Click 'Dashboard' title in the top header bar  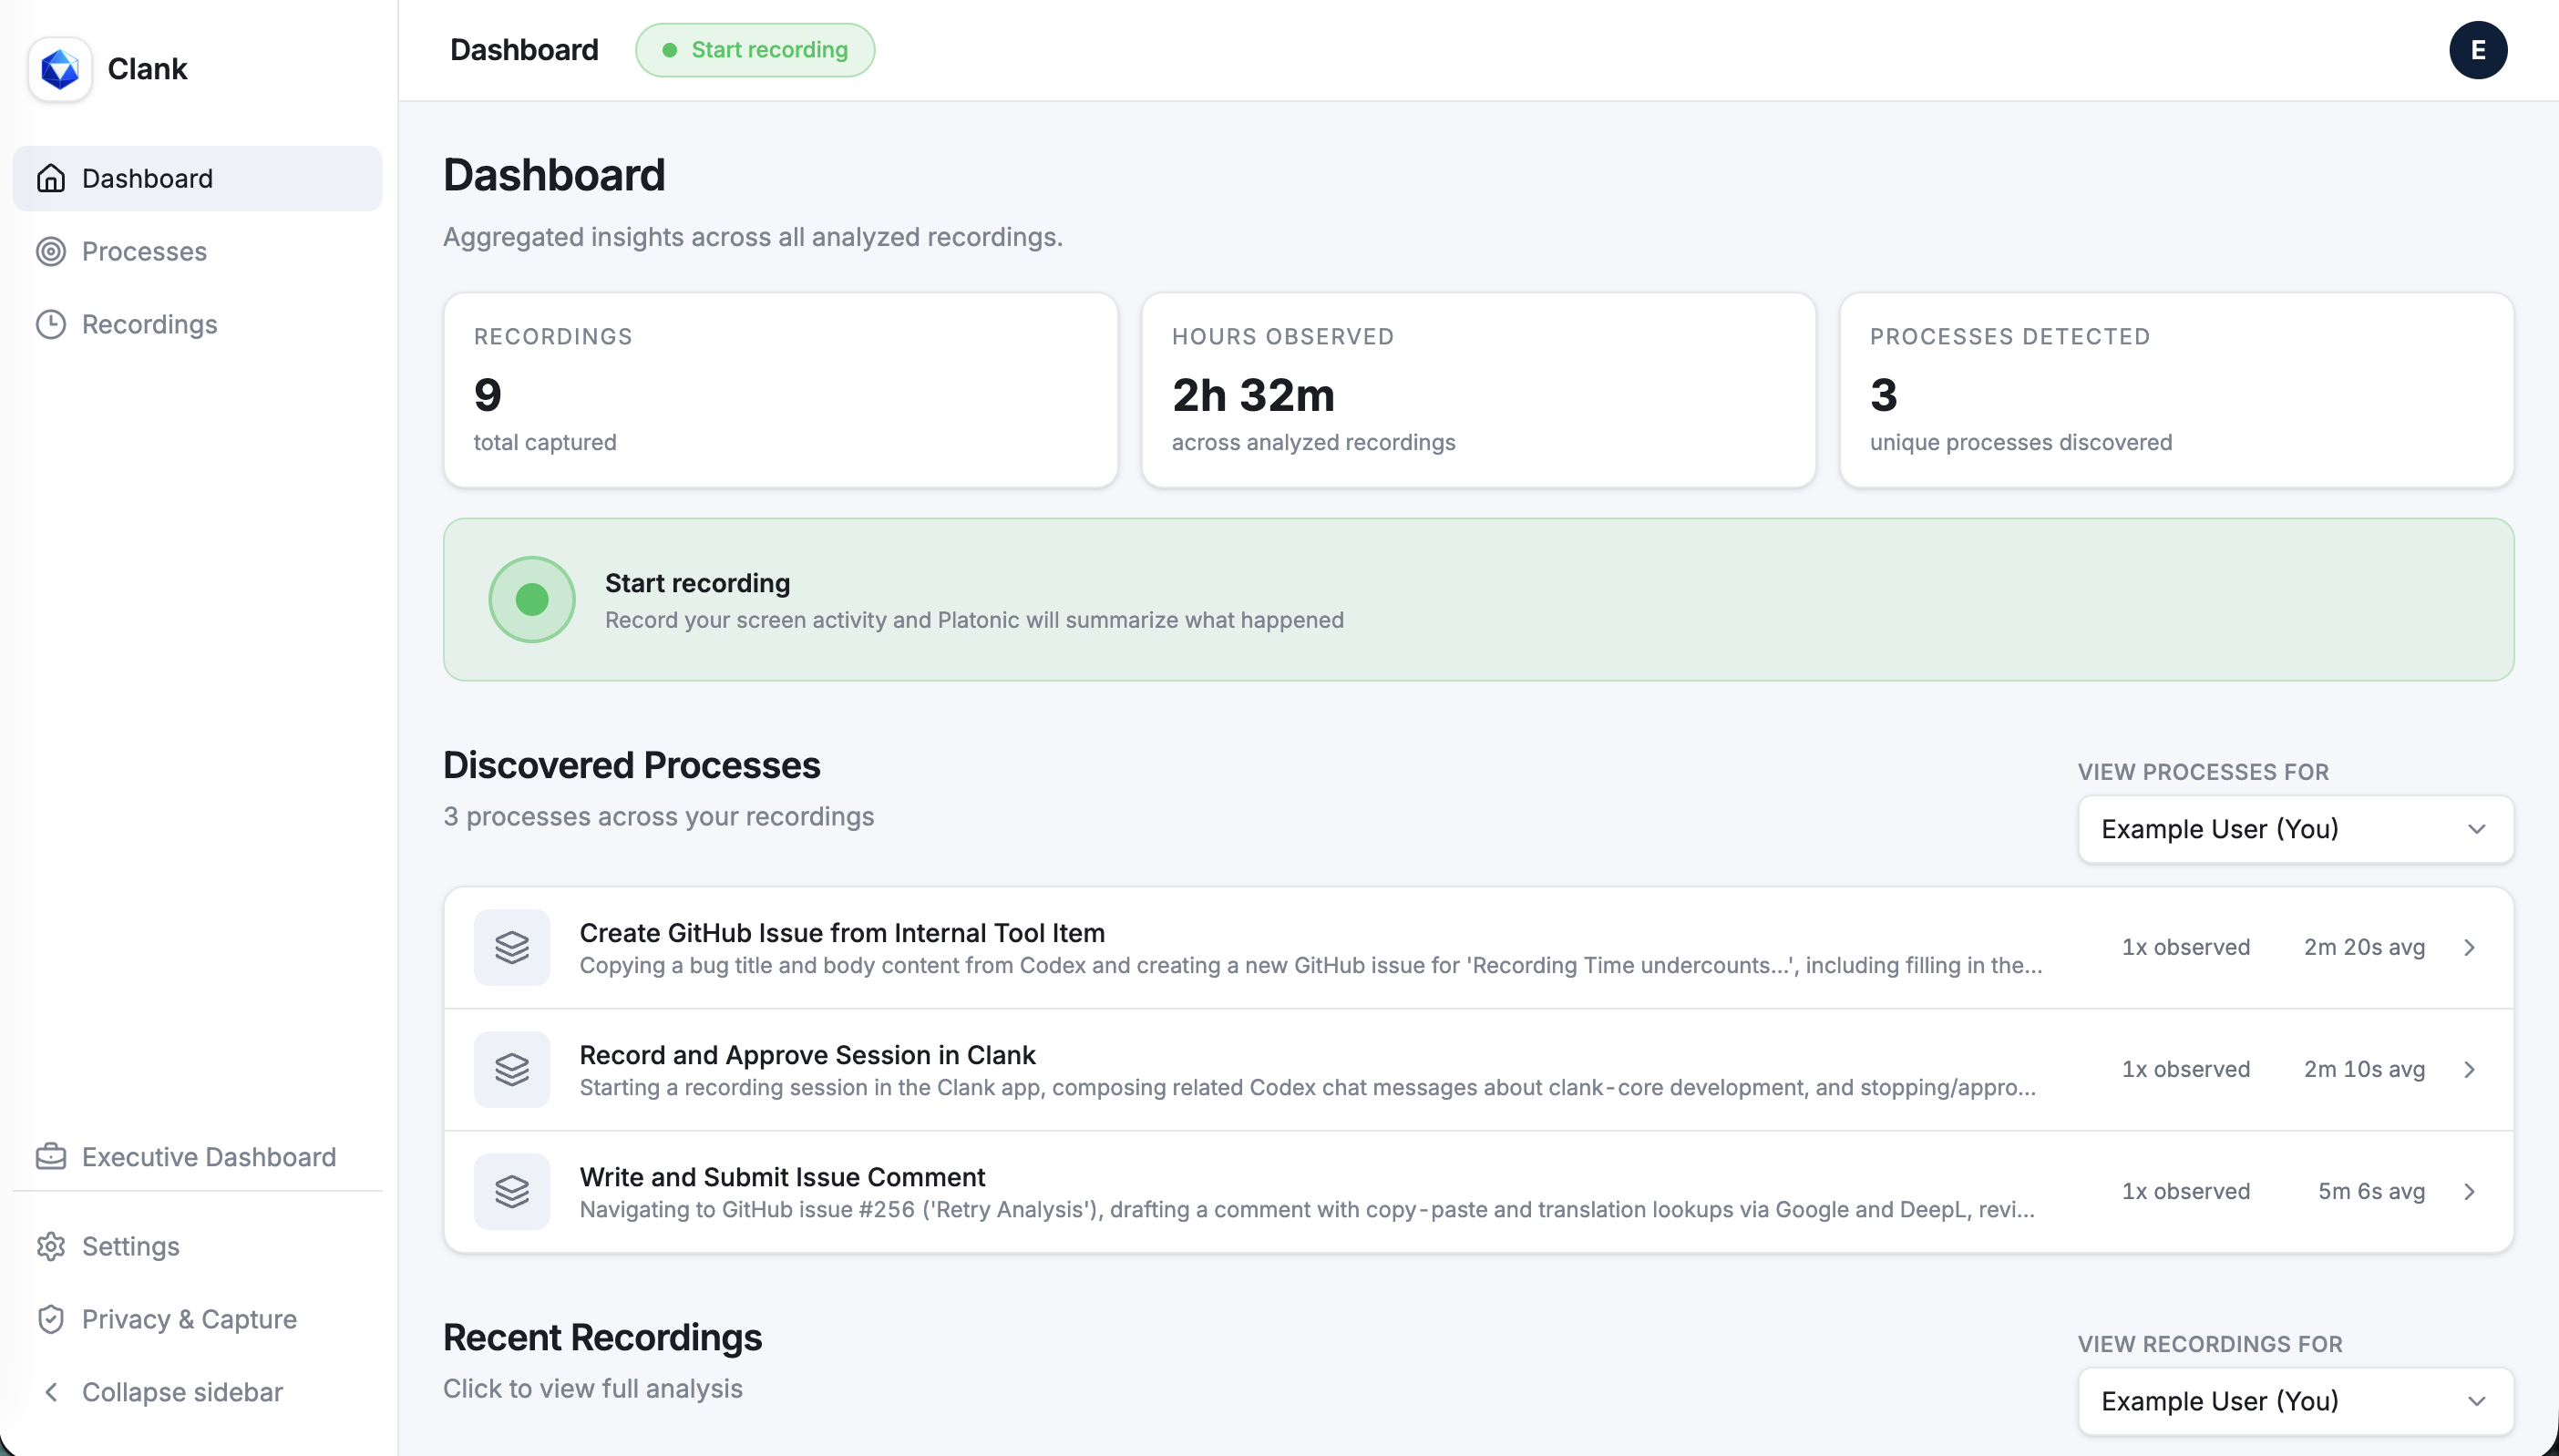524,50
